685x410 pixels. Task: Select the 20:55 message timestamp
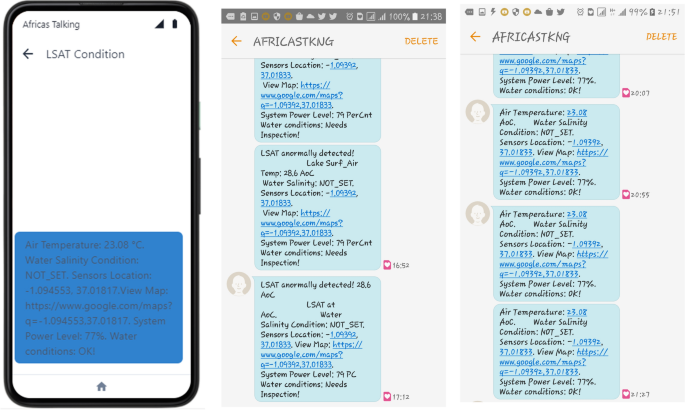point(640,195)
